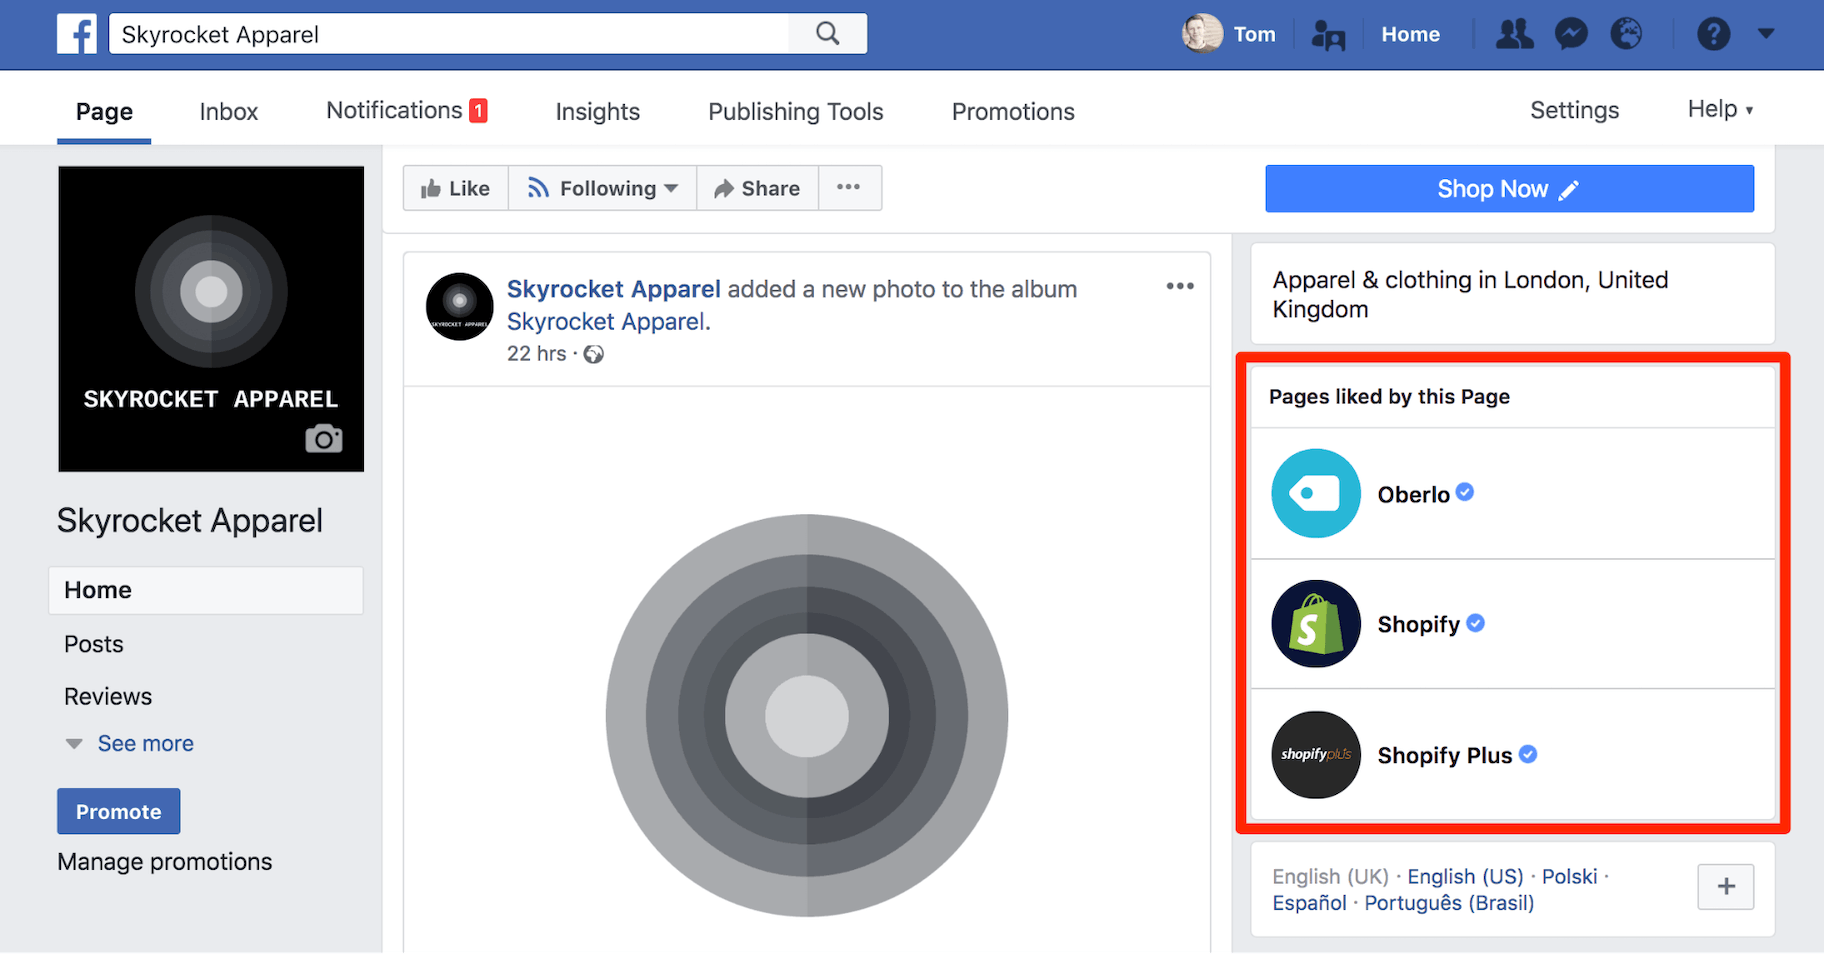
Task: Click the Facebook logo icon
Action: point(77,34)
